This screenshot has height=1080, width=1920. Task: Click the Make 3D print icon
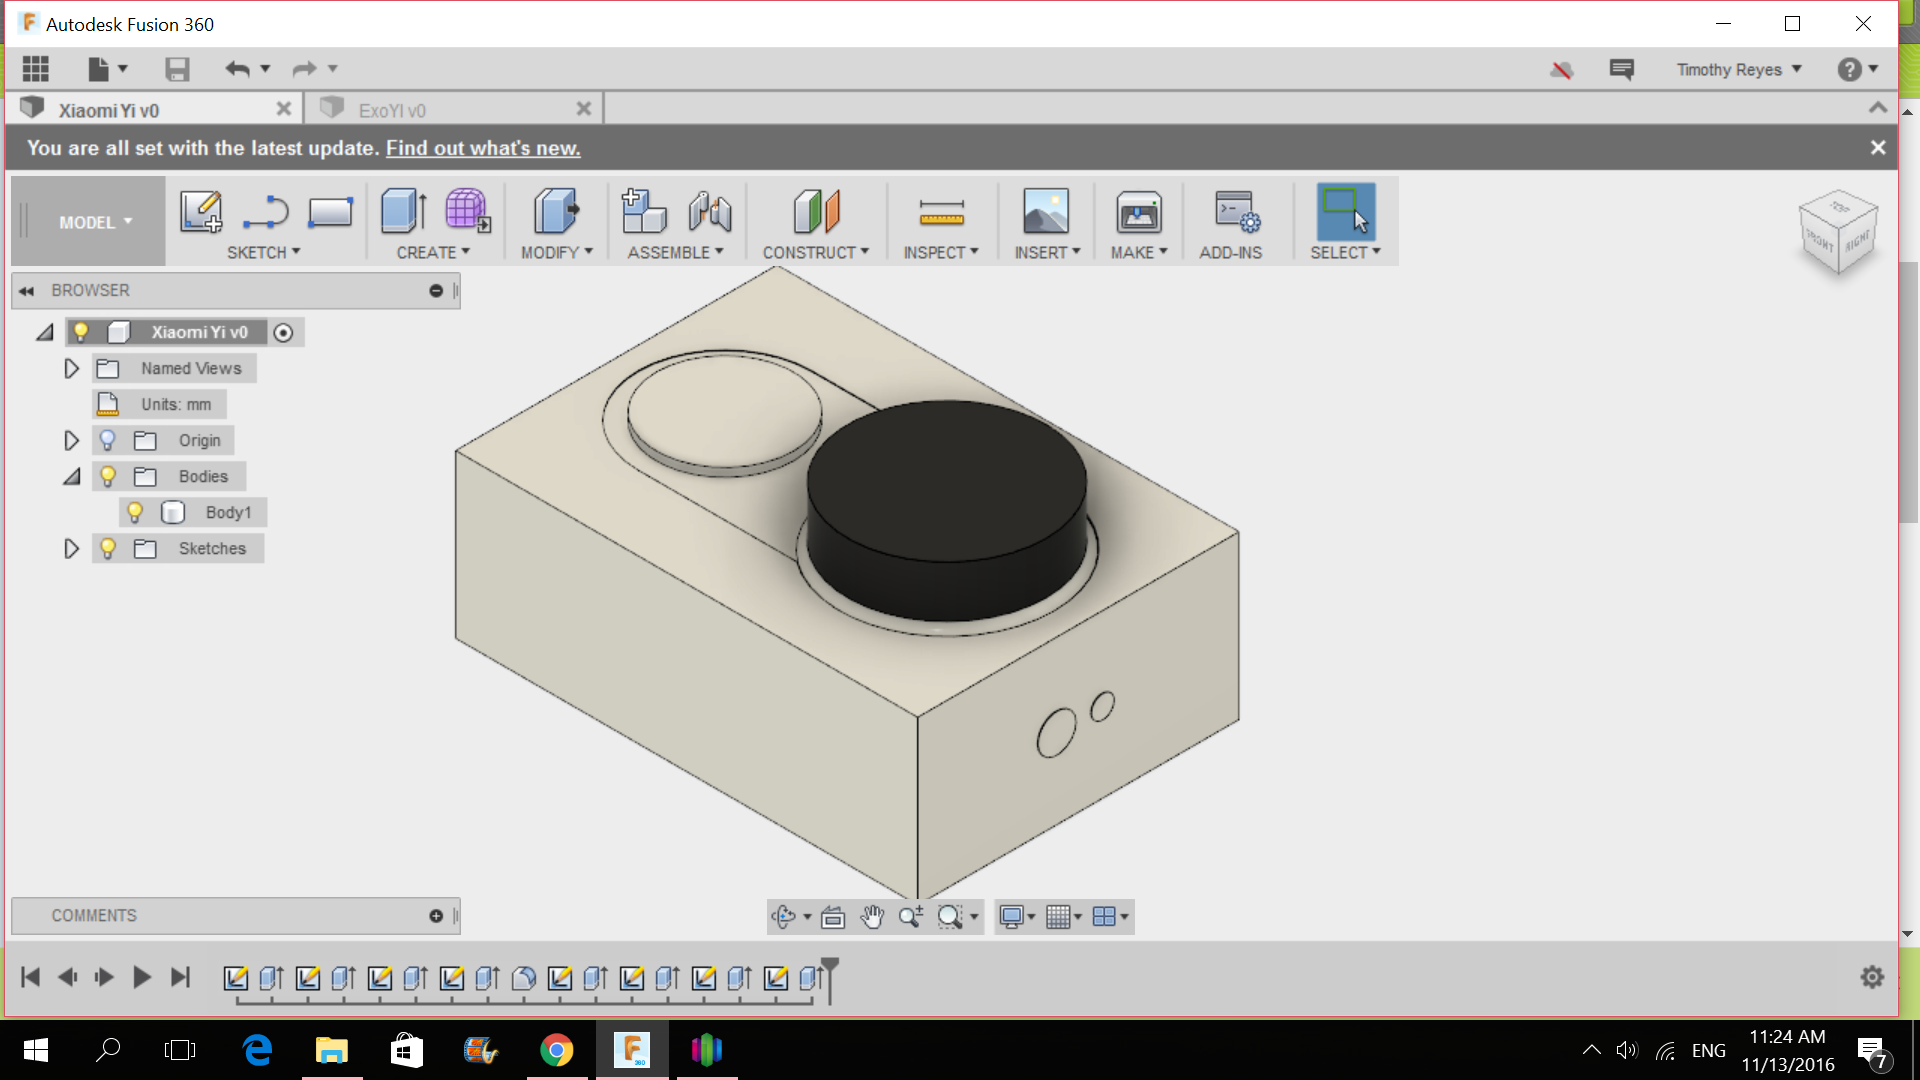click(1139, 212)
